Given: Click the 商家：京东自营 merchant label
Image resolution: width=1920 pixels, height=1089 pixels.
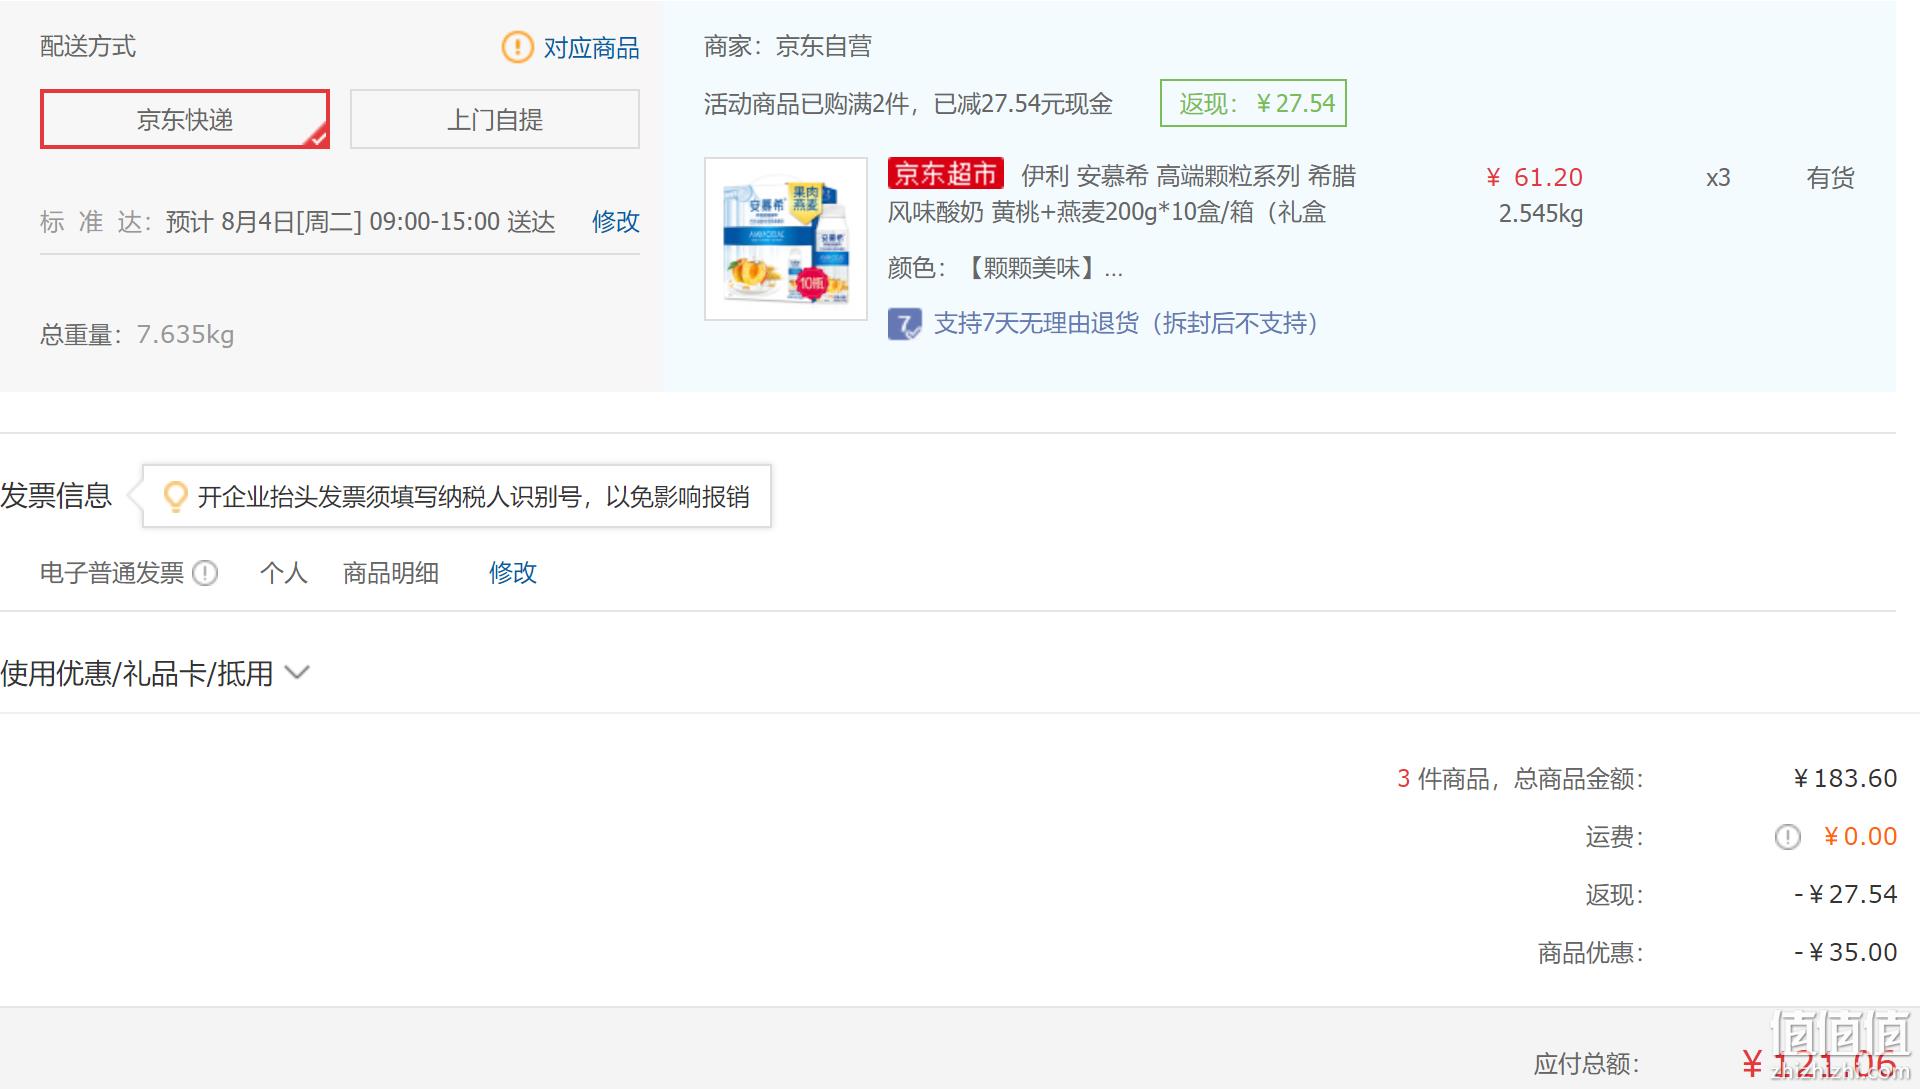Looking at the screenshot, I should pos(788,46).
